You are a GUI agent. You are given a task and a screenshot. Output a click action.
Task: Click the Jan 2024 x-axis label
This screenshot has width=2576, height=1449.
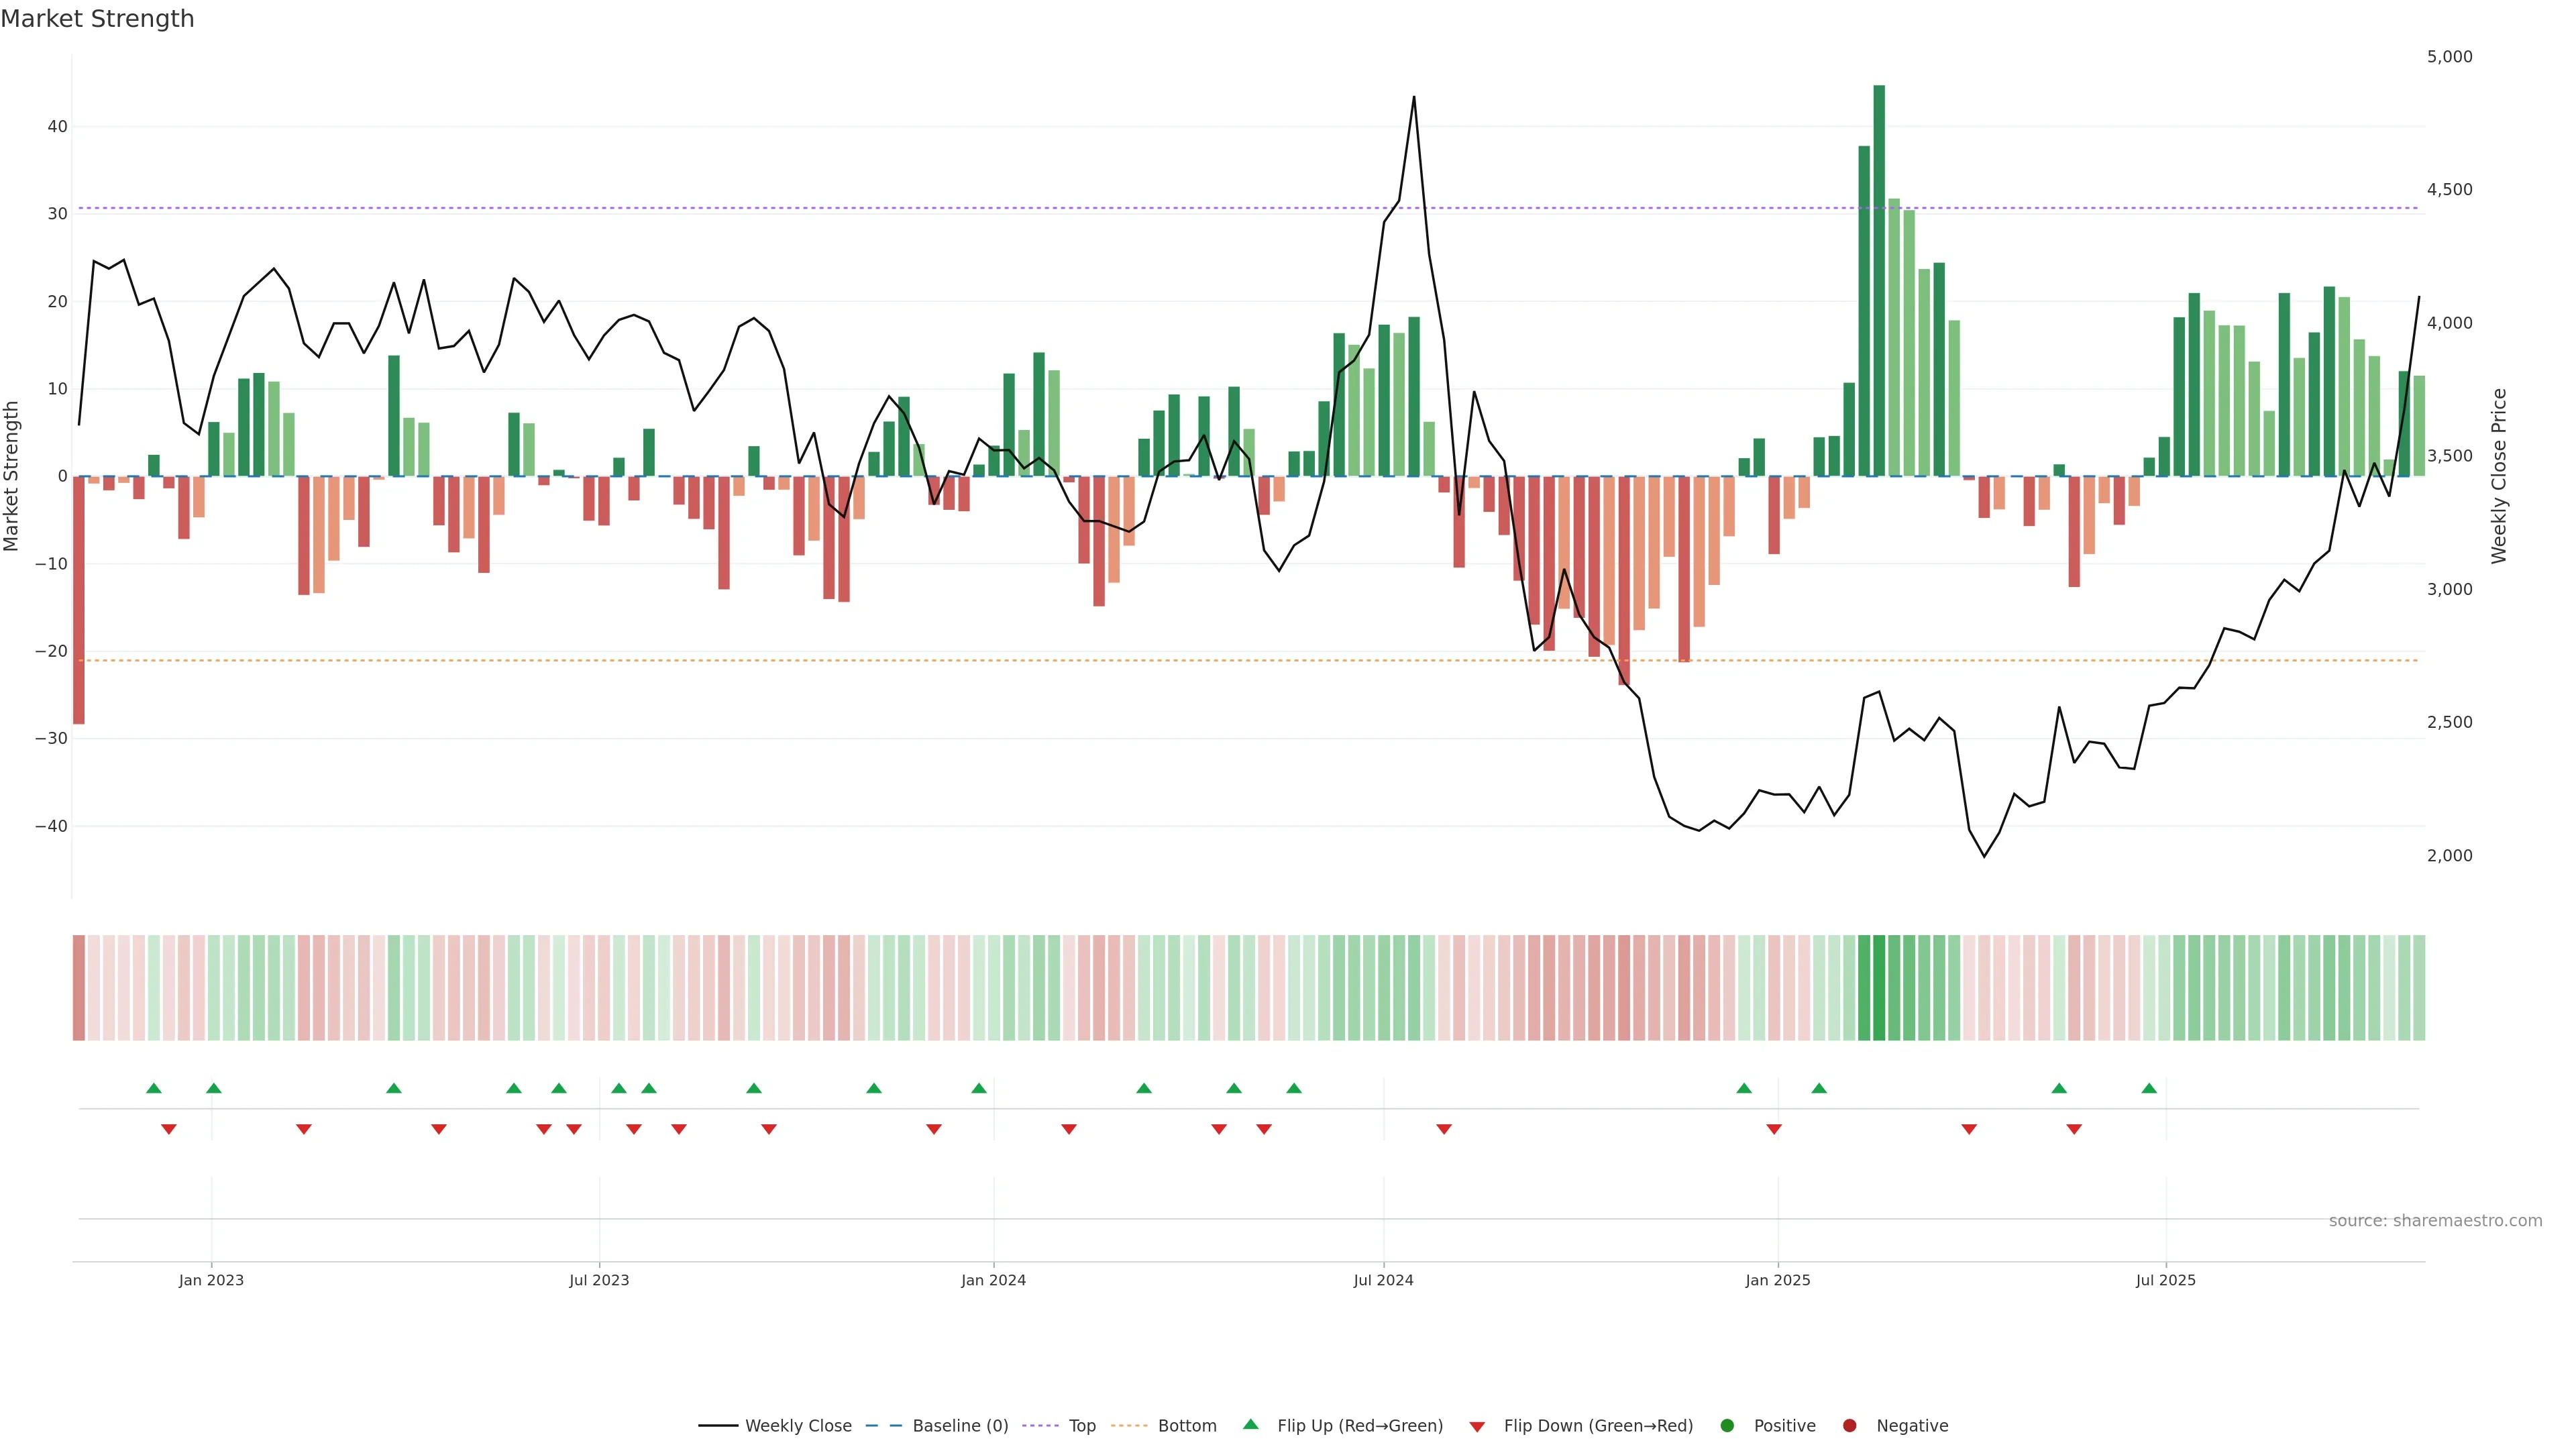993,1280
